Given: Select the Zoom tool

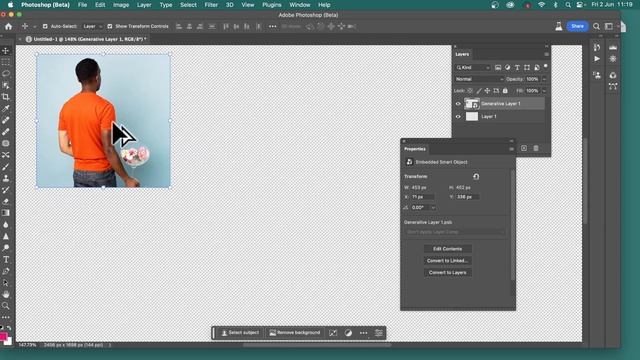Looking at the screenshot, I should (x=6, y=306).
